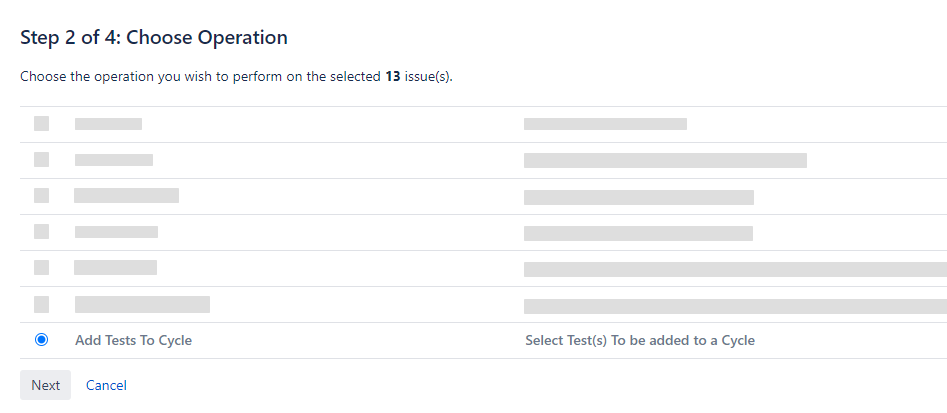Click the bold "13" selected issues count
The height and width of the screenshot is (413, 947).
(x=393, y=77)
